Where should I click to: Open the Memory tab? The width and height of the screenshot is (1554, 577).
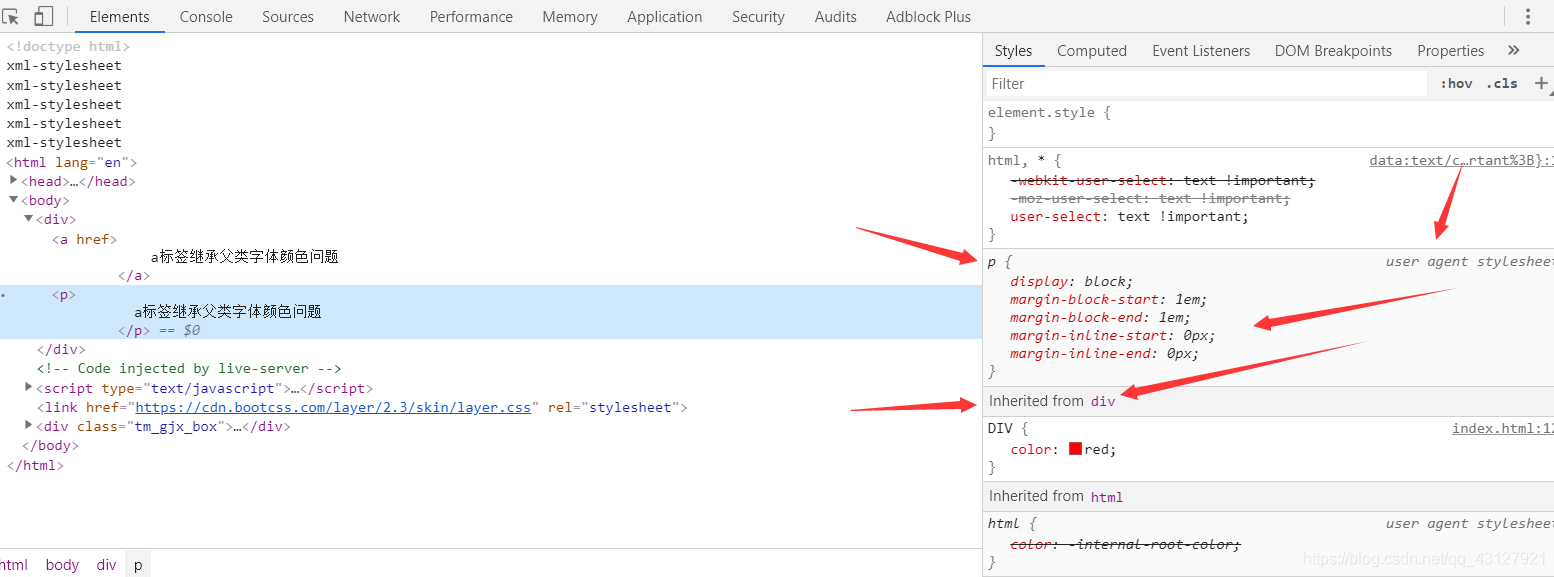(x=570, y=16)
